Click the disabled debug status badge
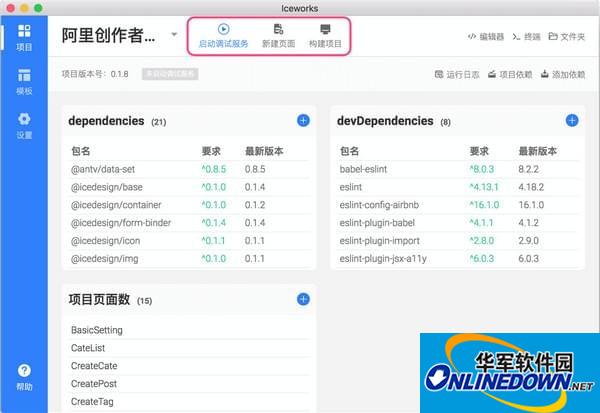This screenshot has width=600, height=413. [170, 74]
